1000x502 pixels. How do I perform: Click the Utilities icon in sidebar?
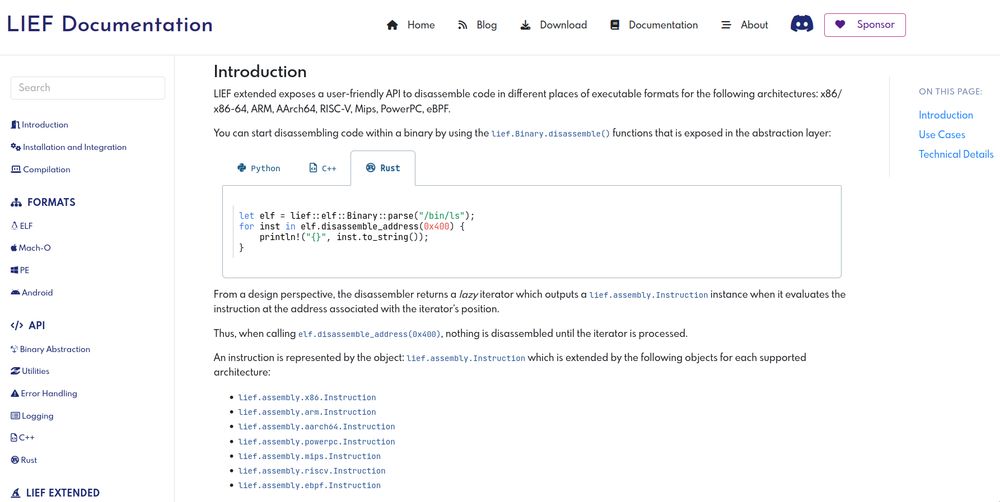click(15, 371)
